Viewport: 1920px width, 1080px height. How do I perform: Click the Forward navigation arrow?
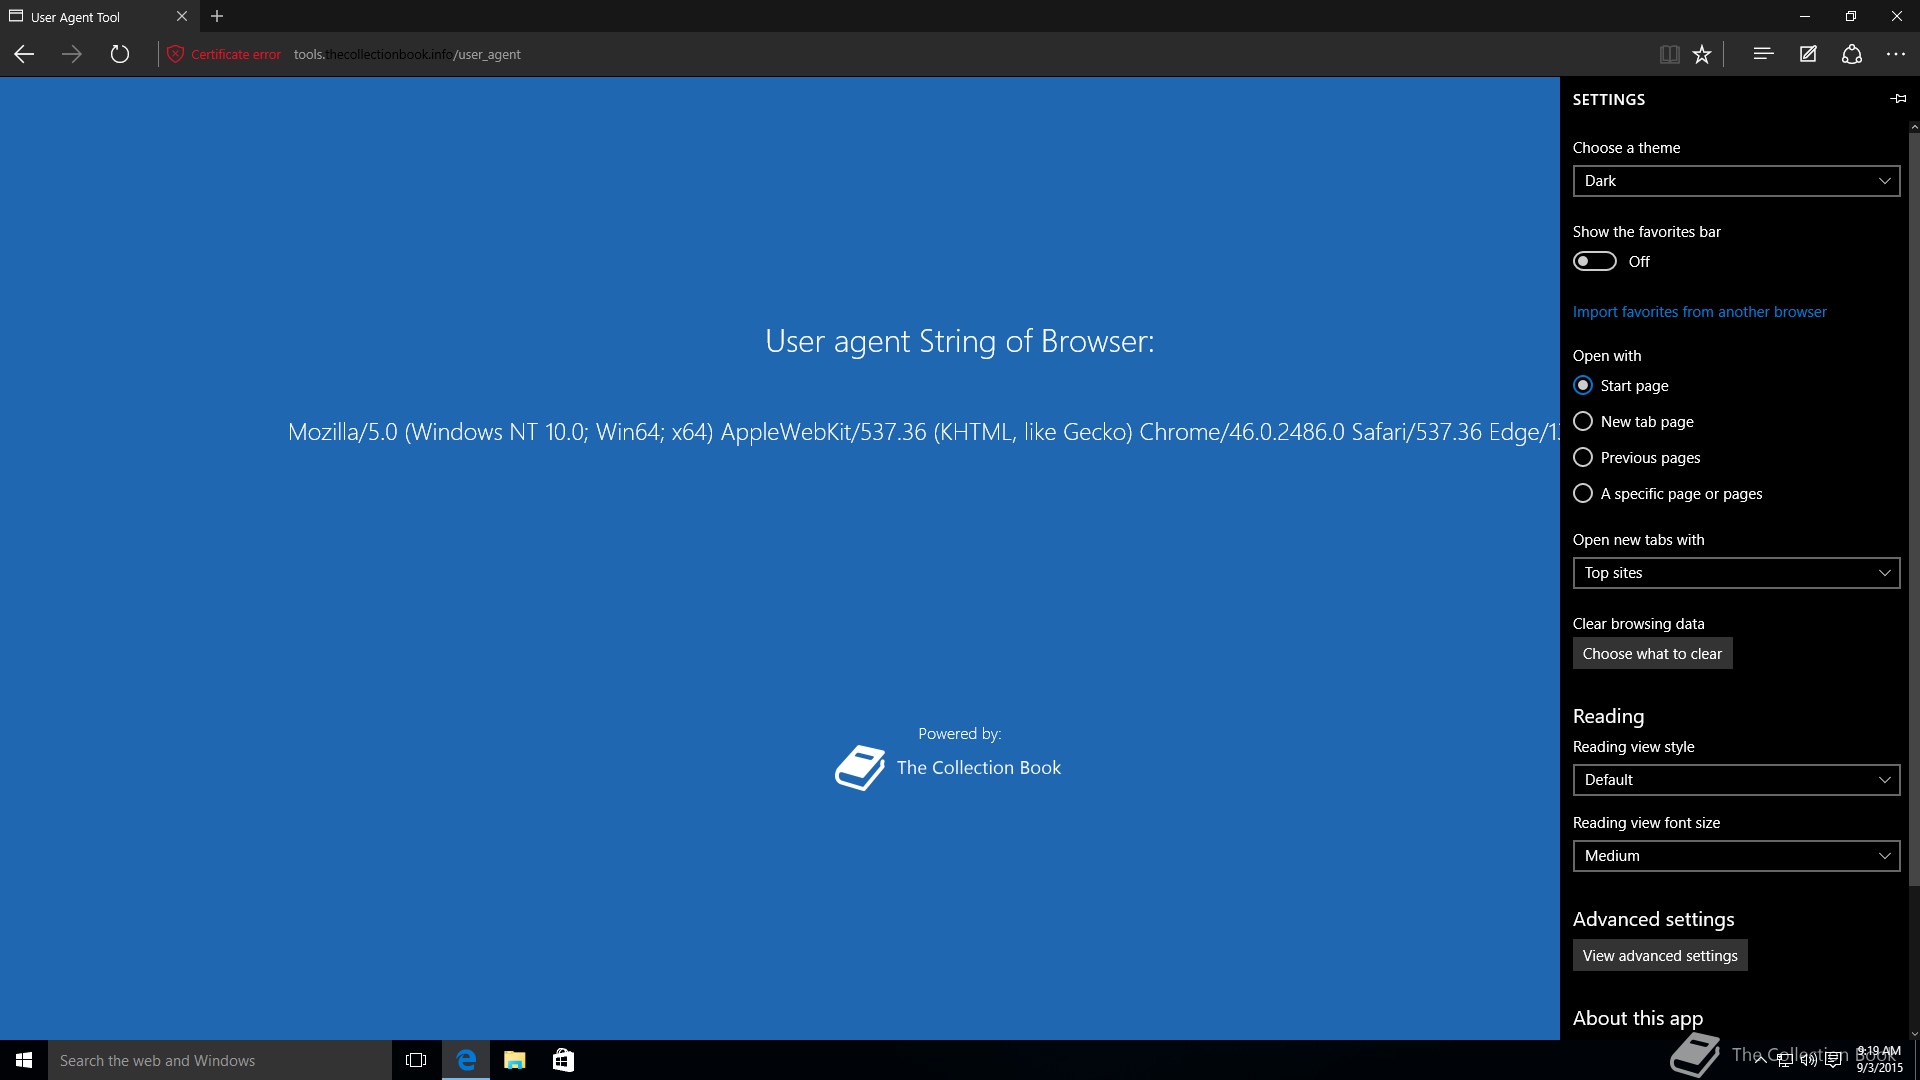tap(72, 54)
